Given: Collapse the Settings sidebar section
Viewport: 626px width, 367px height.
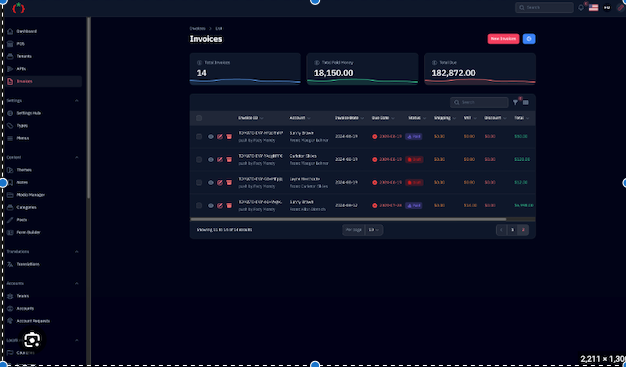Looking at the screenshot, I should [77, 101].
